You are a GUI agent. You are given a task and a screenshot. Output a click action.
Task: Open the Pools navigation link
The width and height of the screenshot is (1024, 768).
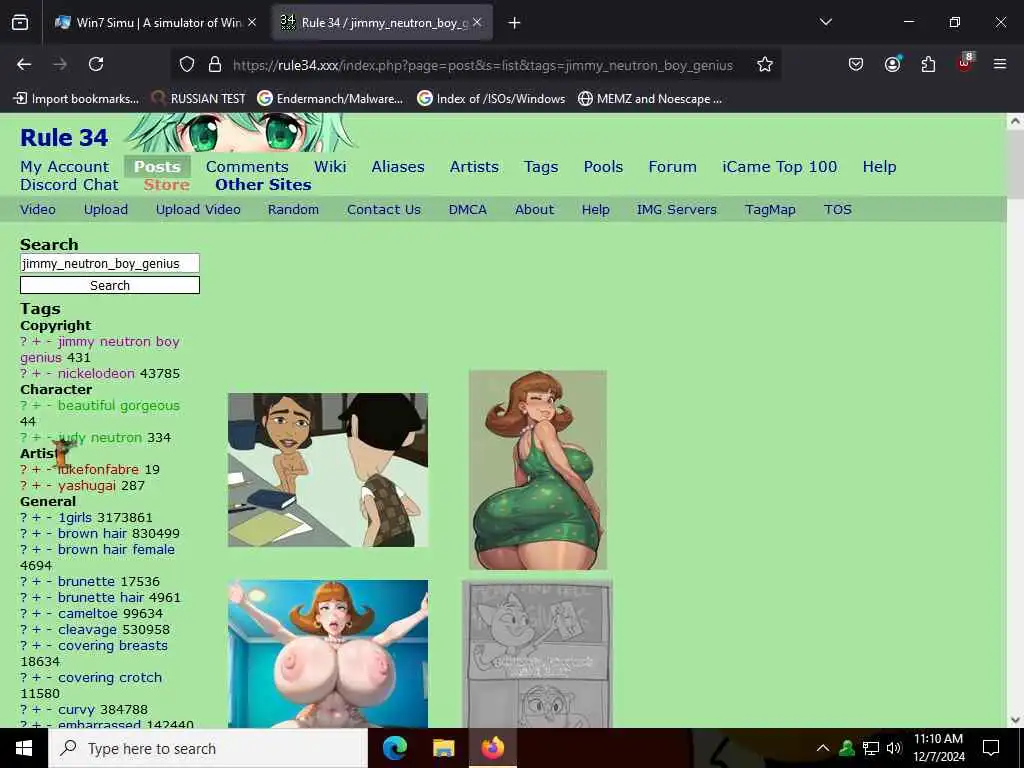603,167
